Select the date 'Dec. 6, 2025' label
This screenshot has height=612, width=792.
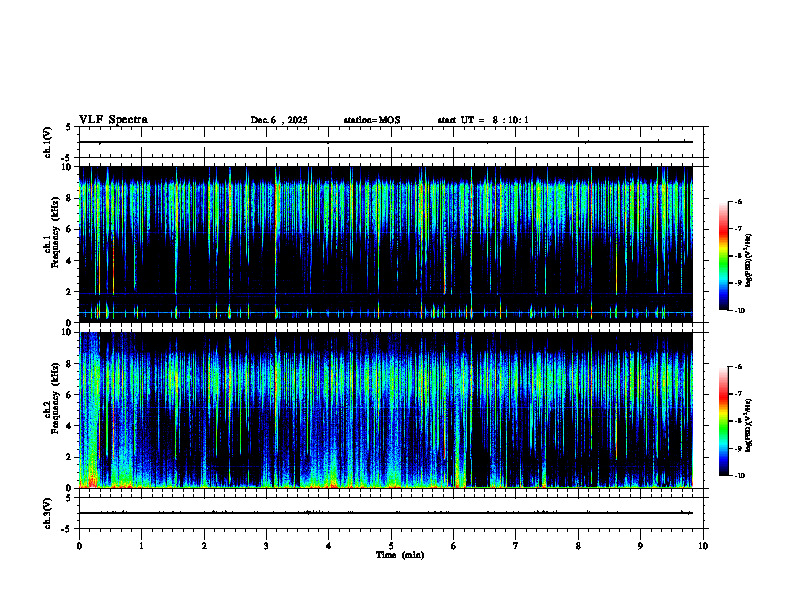point(279,120)
